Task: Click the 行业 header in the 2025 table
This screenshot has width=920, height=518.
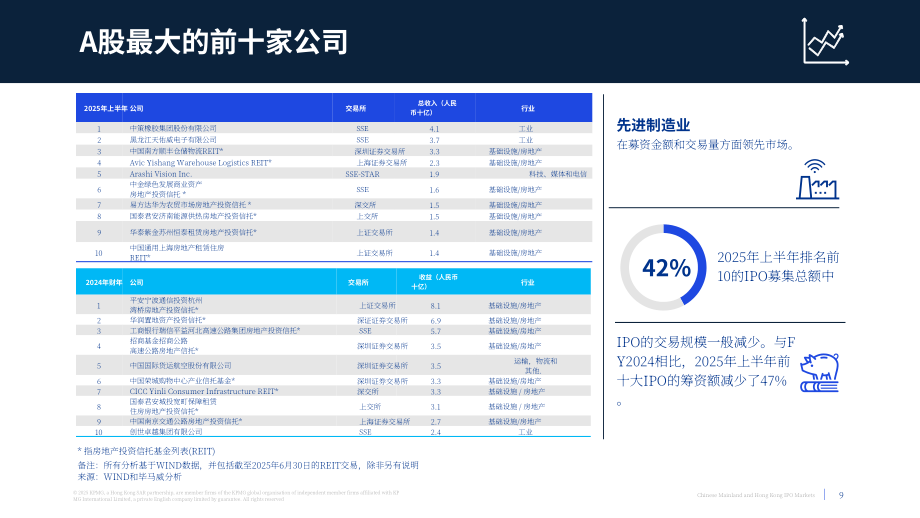Action: coord(527,109)
